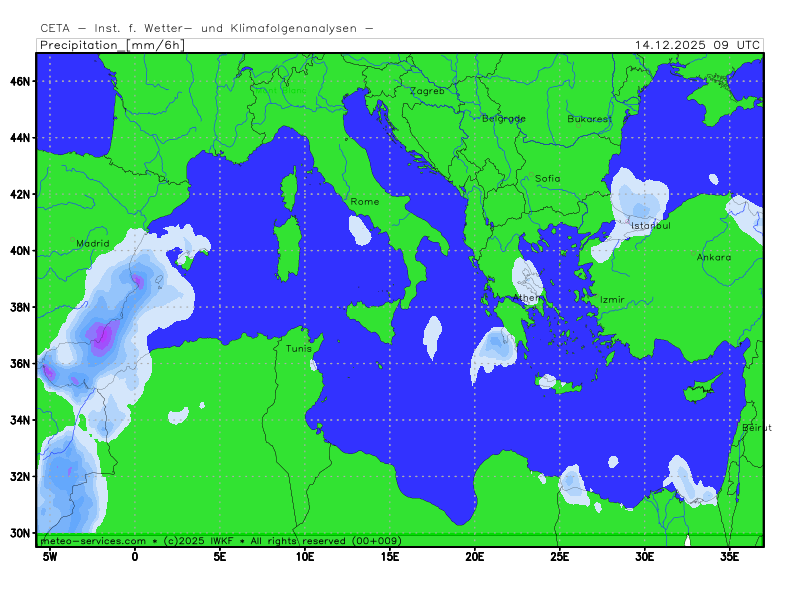Click the Izmir city label
Screen dimensions: 800x600
pos(612,300)
